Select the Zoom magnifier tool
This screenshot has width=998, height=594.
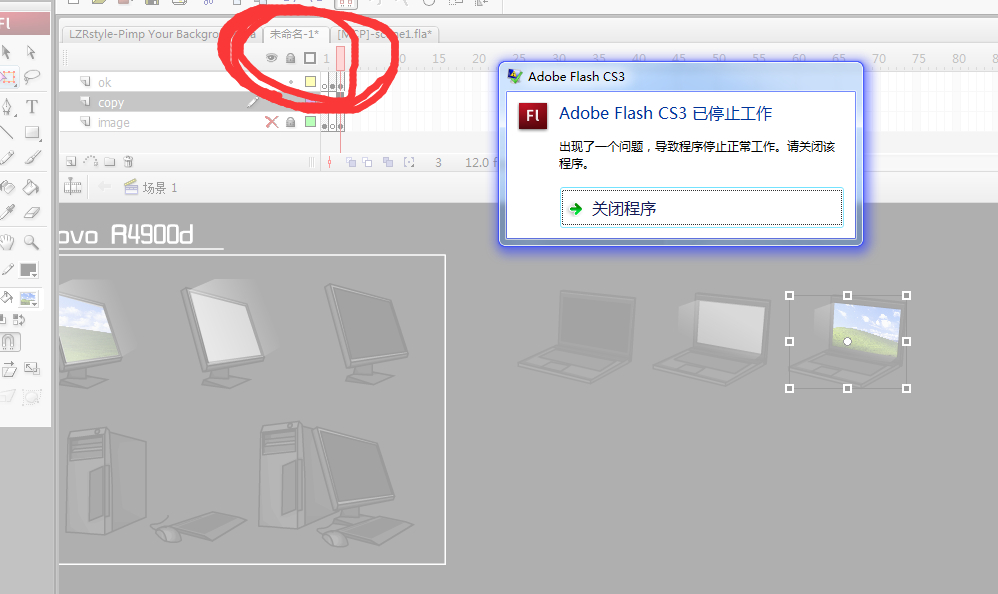[x=31, y=242]
